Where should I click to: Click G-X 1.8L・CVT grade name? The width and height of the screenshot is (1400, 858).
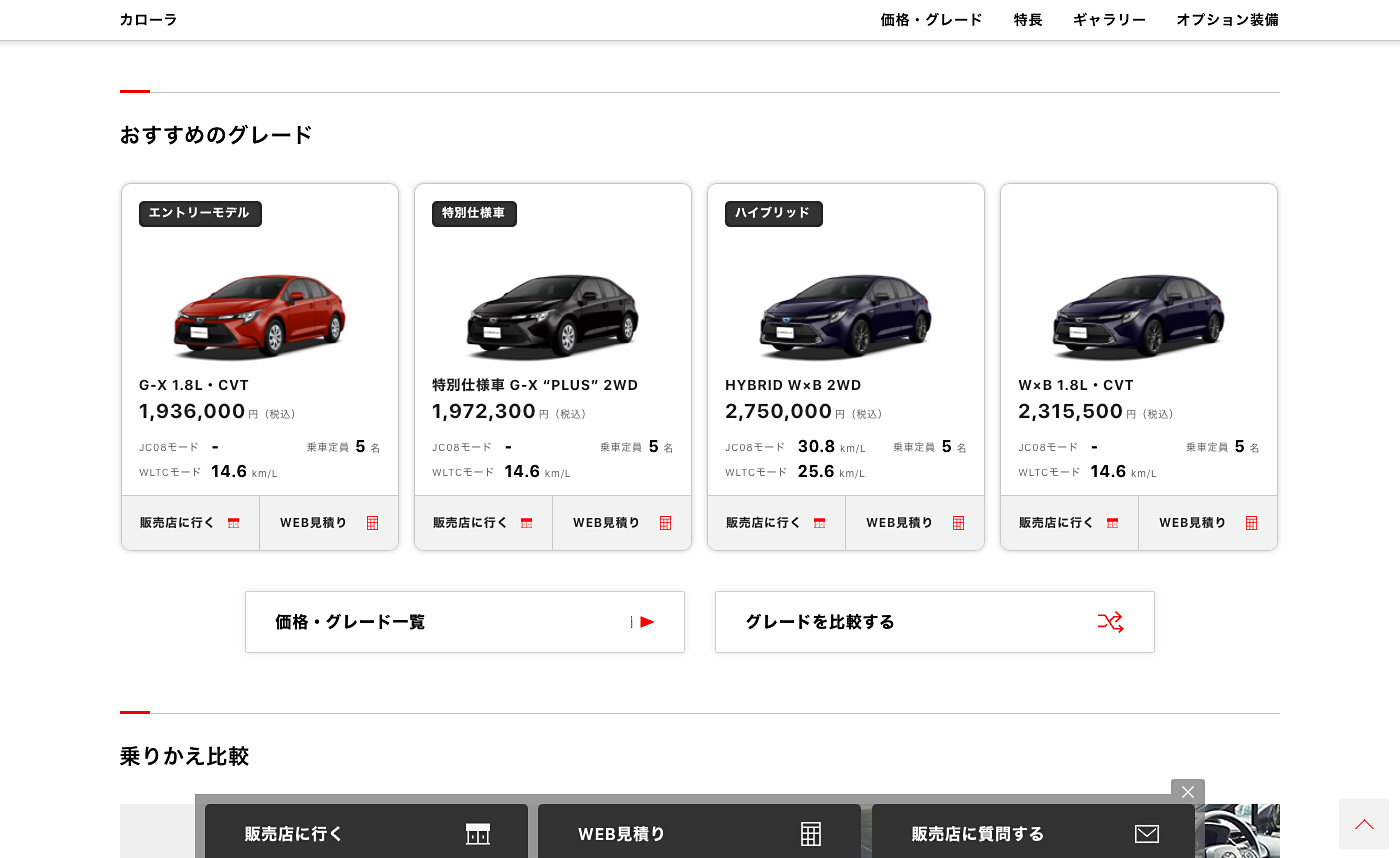(x=194, y=385)
